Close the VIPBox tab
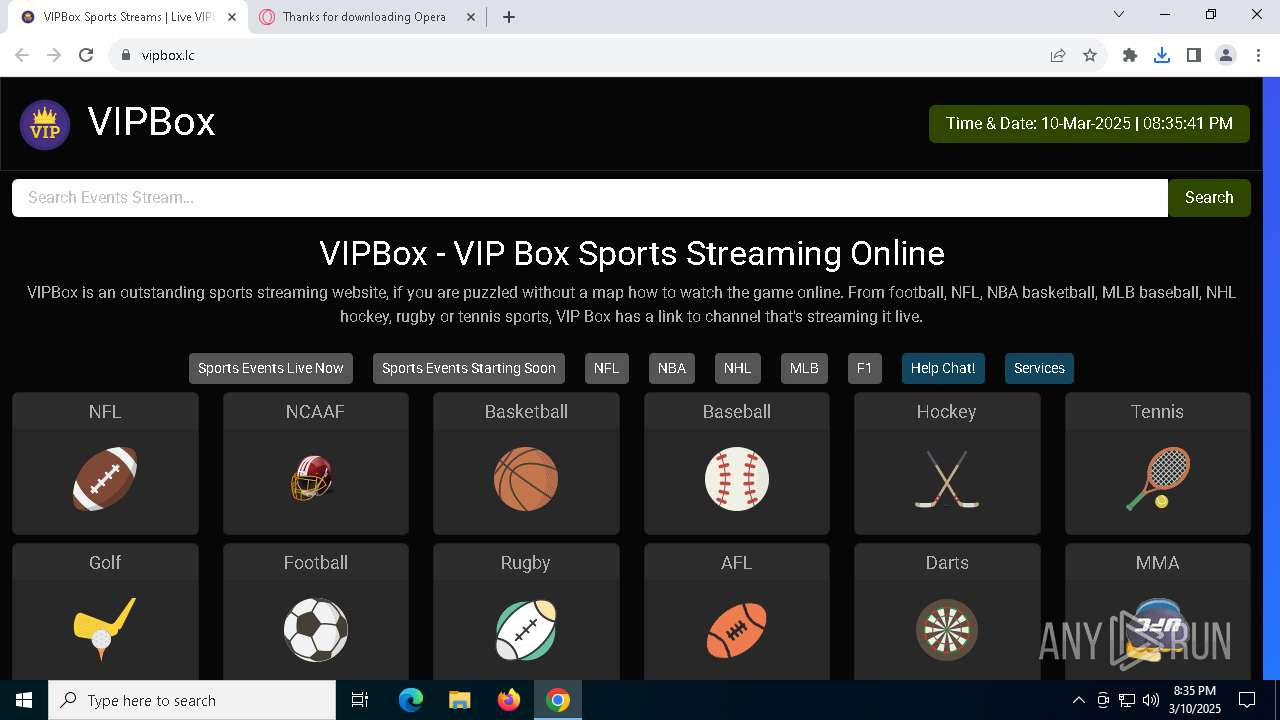This screenshot has width=1280, height=720. pos(232,17)
